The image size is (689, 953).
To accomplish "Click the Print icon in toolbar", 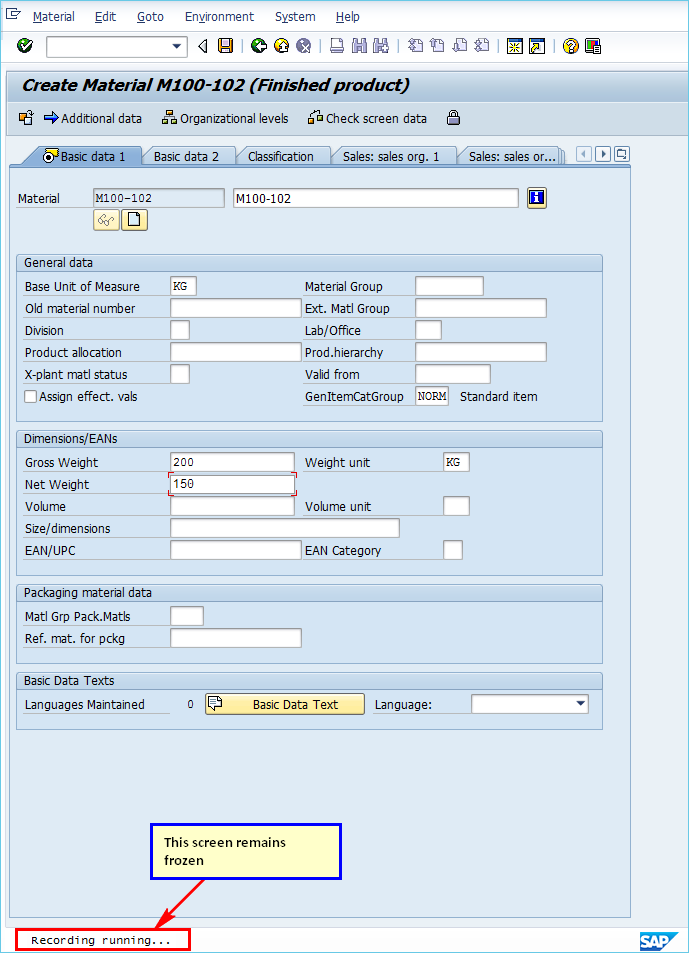I will click(337, 46).
